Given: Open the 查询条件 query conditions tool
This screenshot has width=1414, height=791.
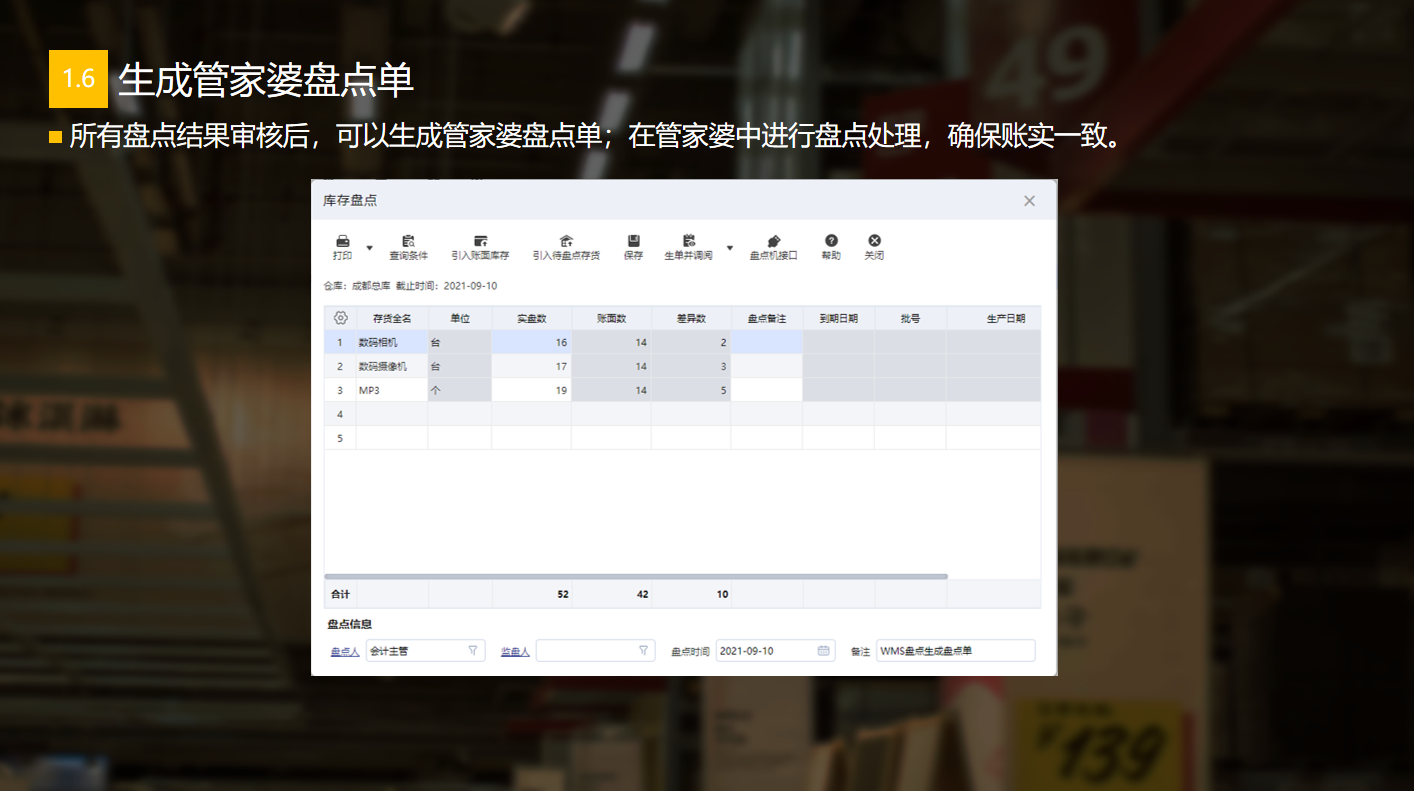Looking at the screenshot, I should pos(408,242).
